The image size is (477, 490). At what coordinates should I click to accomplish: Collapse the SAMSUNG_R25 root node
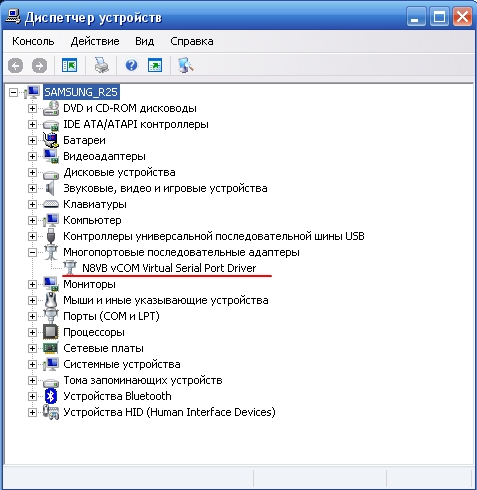[x=13, y=92]
